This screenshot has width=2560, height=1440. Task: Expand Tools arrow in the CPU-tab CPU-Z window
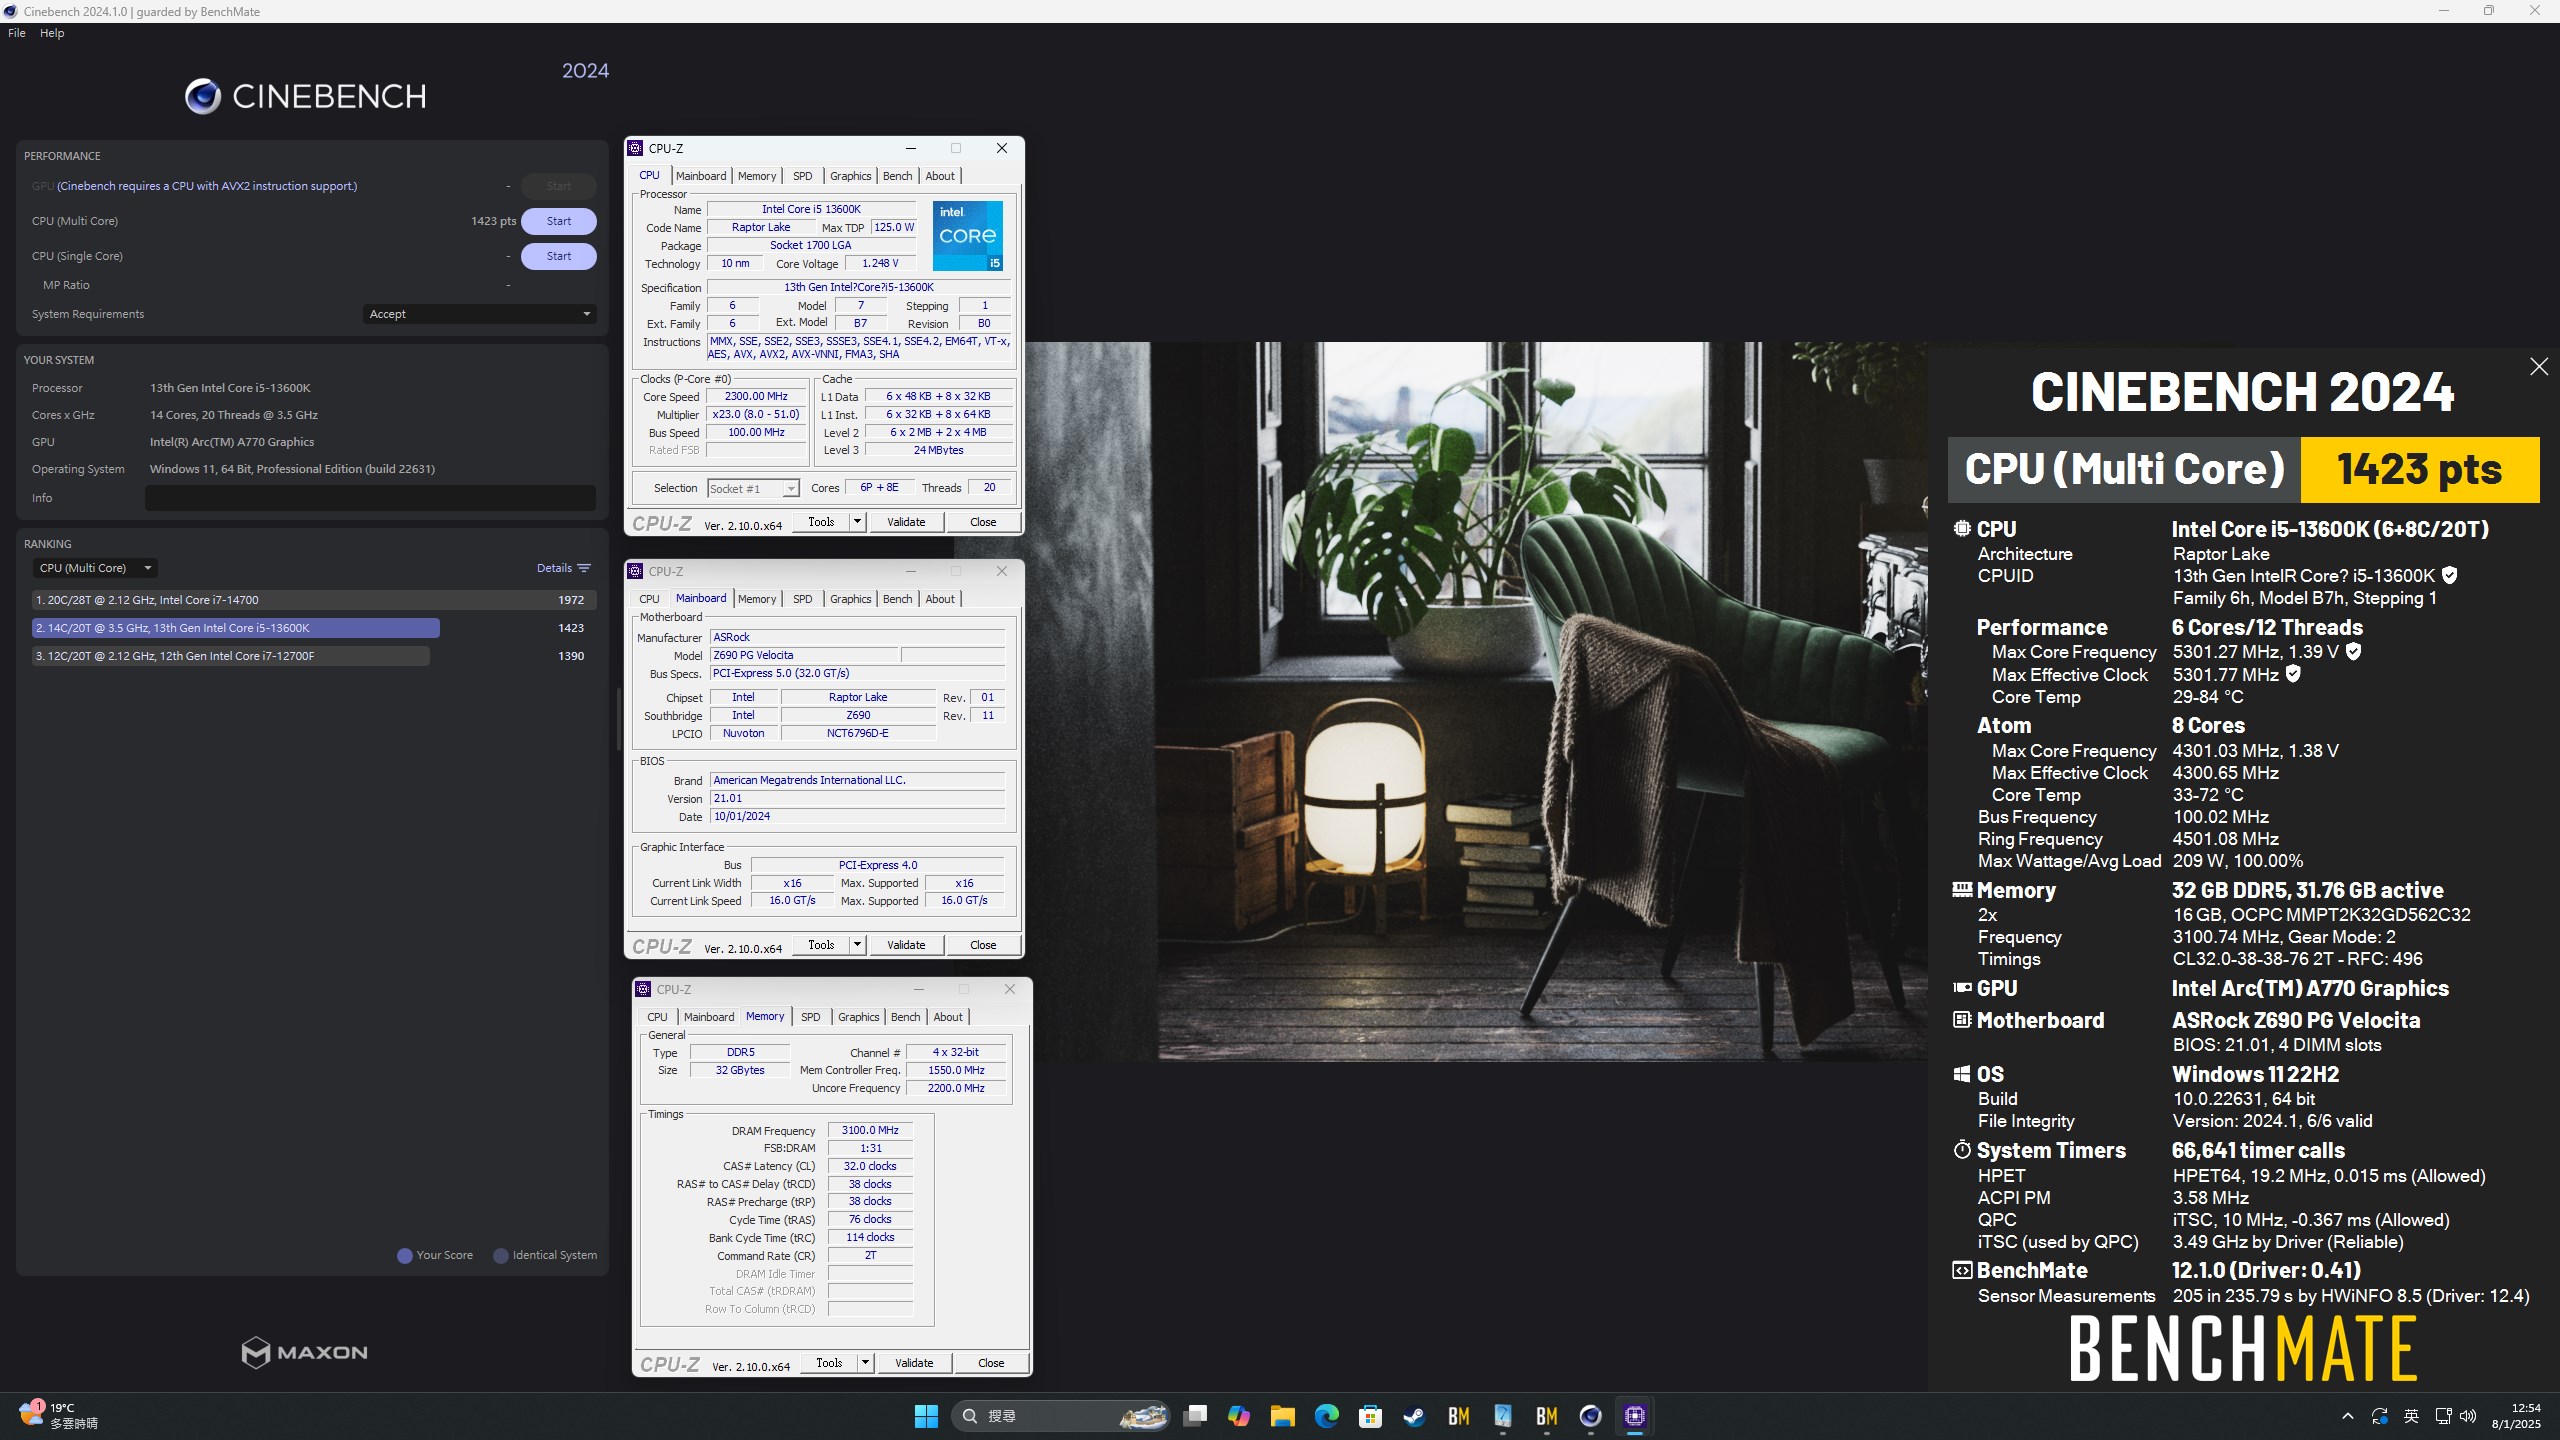tap(857, 522)
